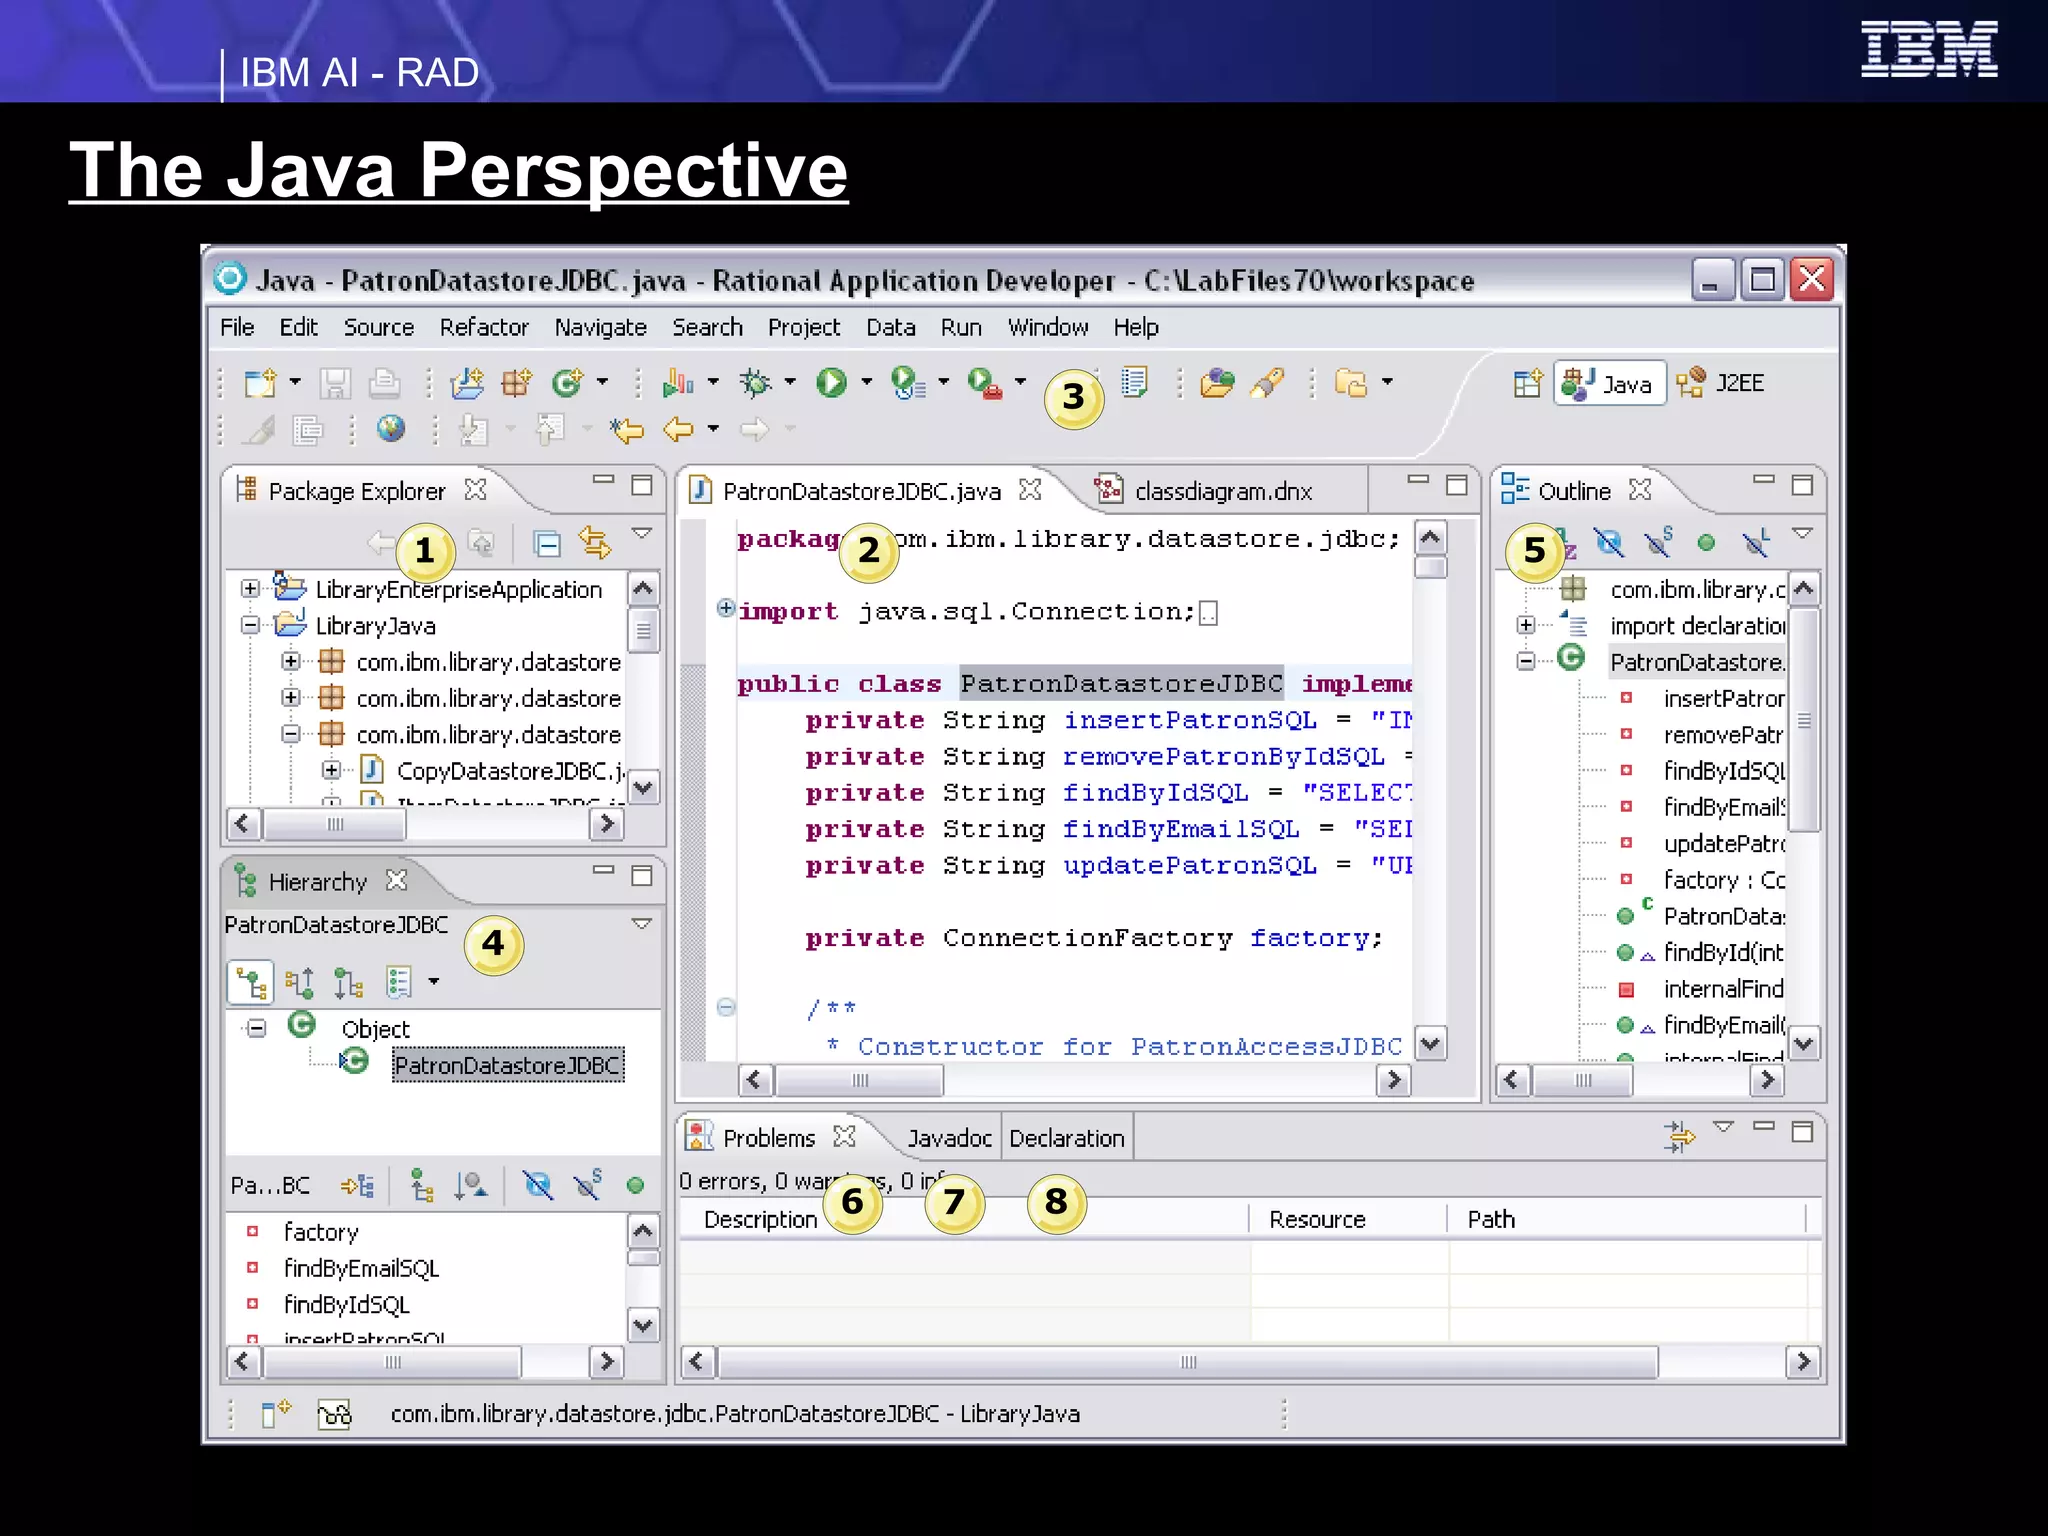Open the Hierarchy view menu dropdown

642,924
